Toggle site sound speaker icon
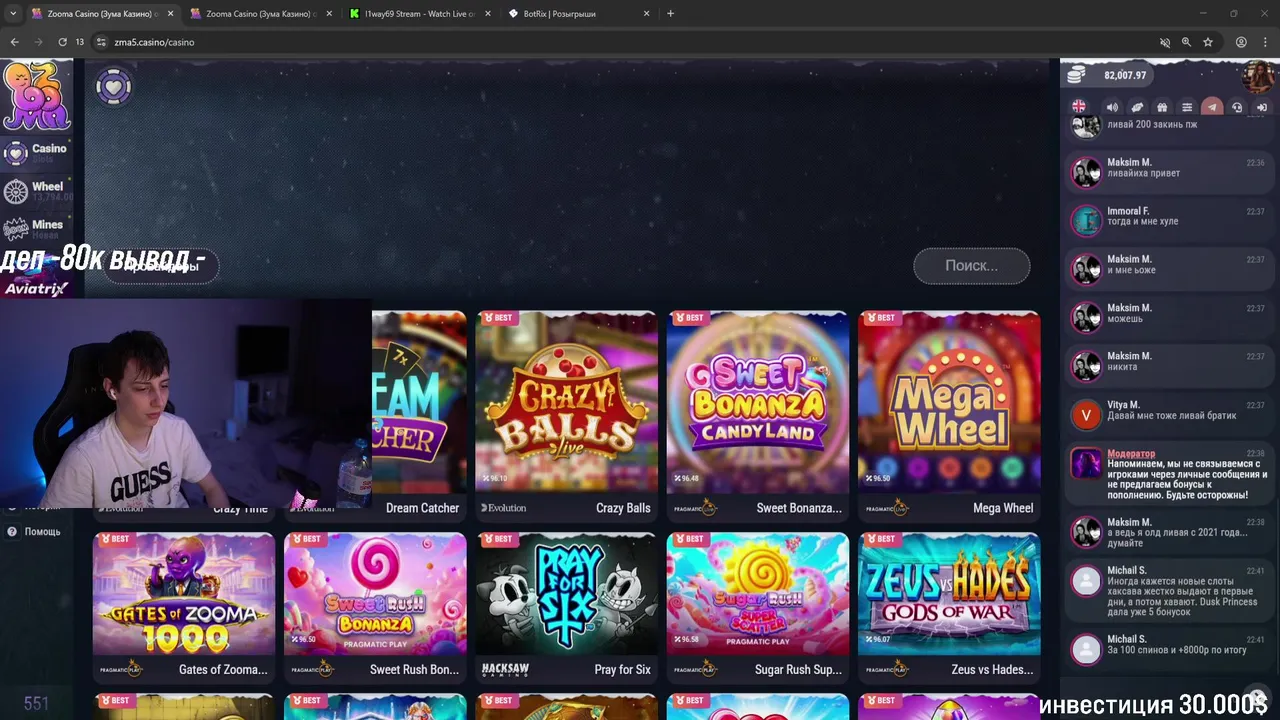1280x720 pixels. coord(1112,107)
